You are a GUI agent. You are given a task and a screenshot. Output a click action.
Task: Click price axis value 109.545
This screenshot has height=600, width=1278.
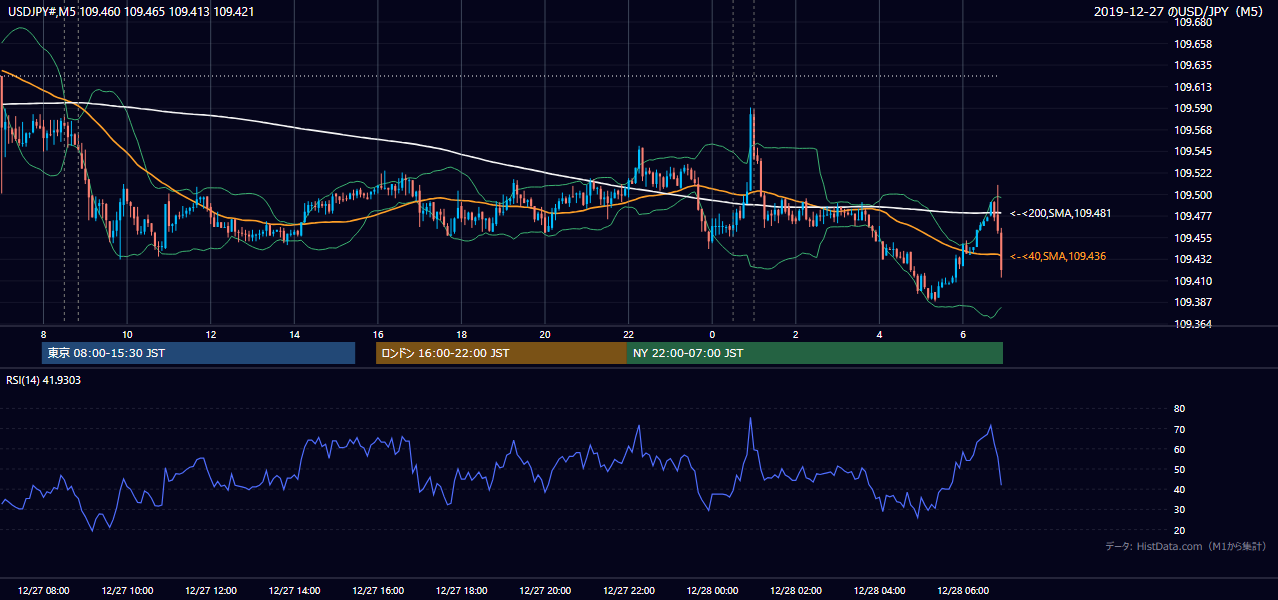[1193, 152]
